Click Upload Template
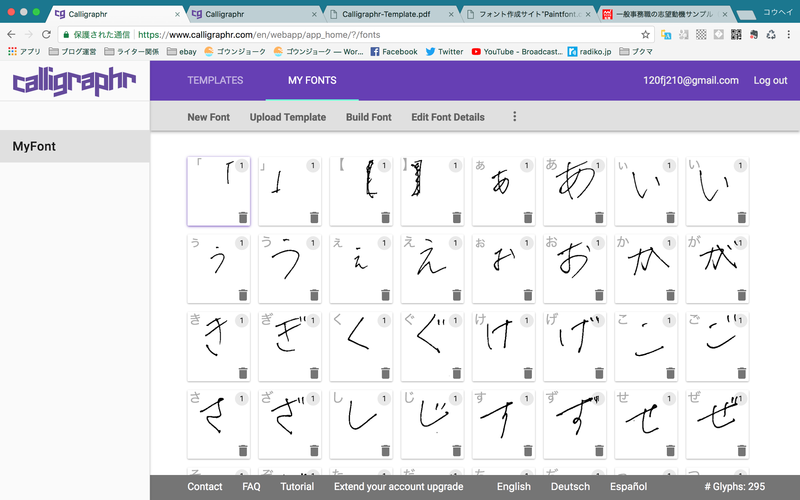Image resolution: width=800 pixels, height=500 pixels. click(288, 117)
